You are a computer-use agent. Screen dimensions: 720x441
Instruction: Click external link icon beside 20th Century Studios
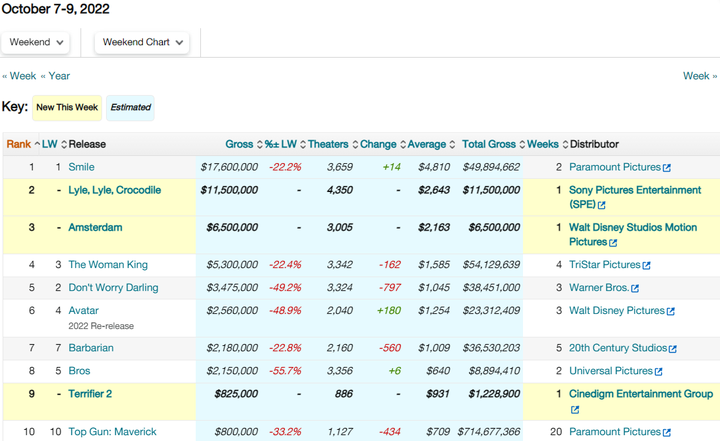click(x=673, y=349)
